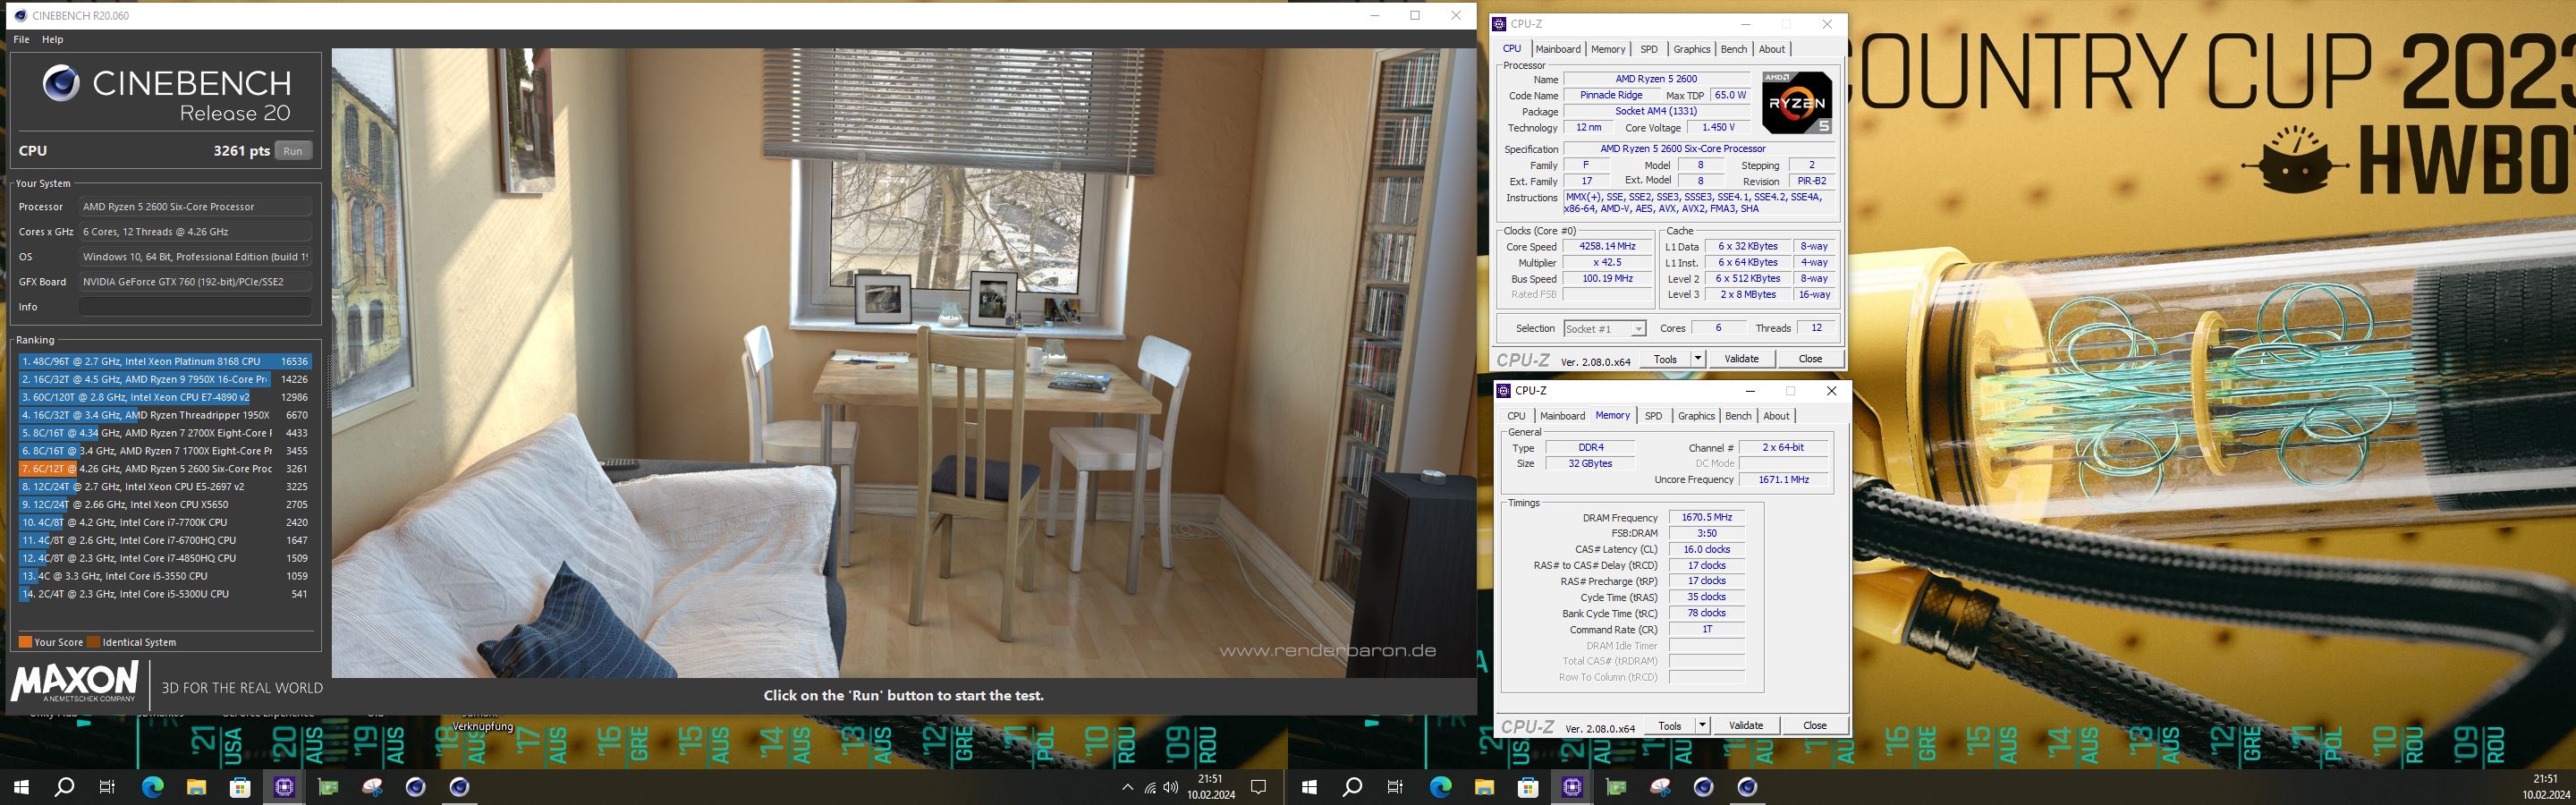This screenshot has width=2576, height=805.
Task: Open Start menu on left monitor taskbar
Action: point(21,788)
